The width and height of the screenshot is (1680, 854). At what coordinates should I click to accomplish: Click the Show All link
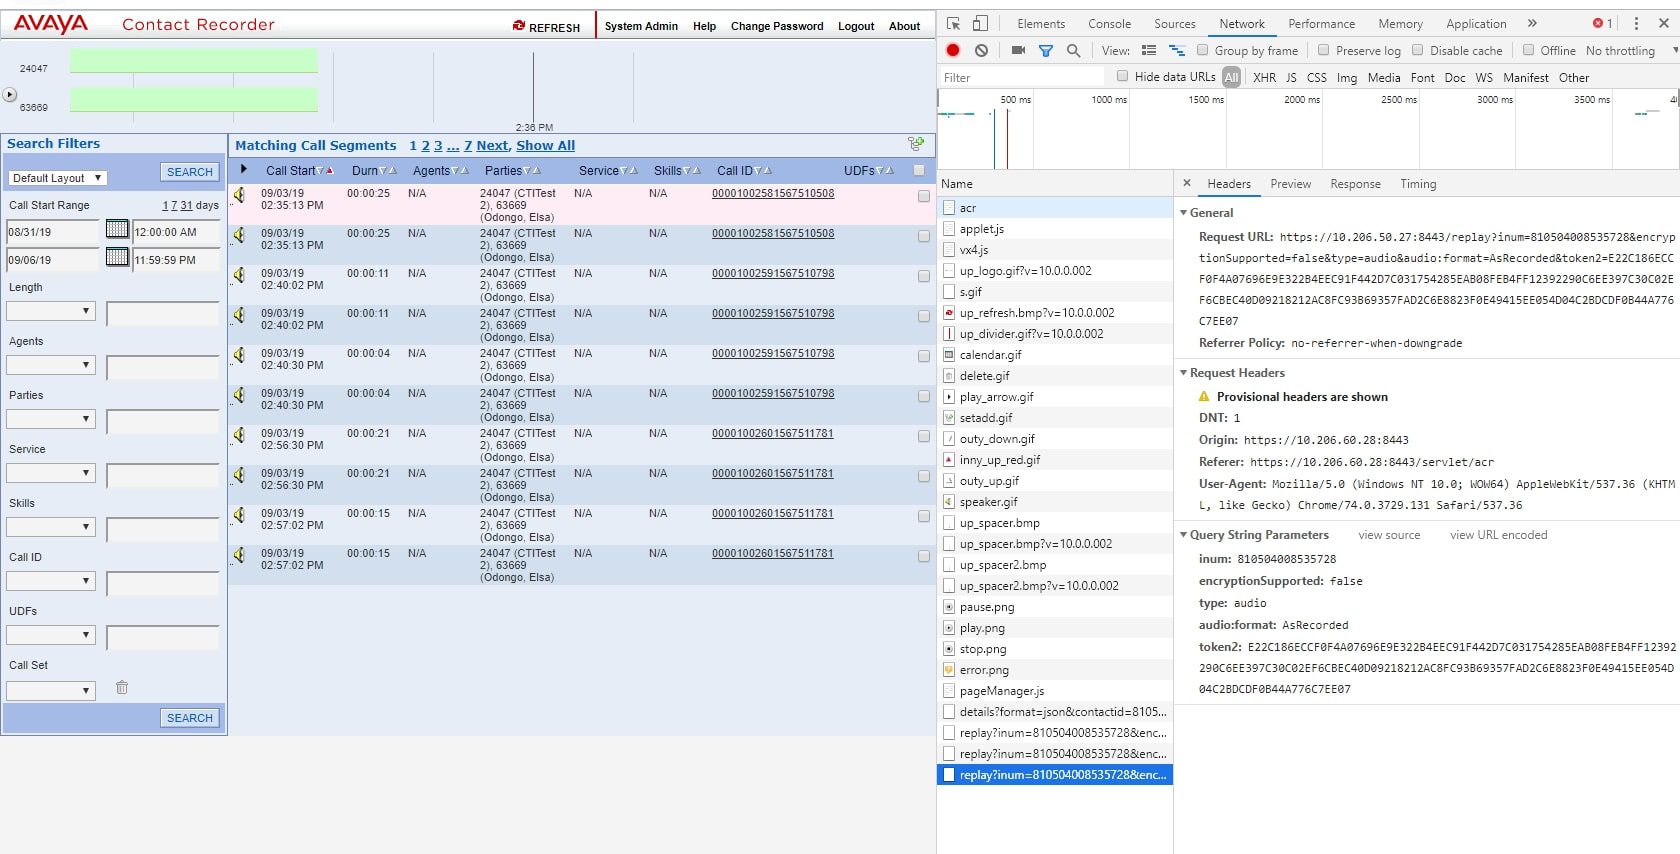[545, 145]
